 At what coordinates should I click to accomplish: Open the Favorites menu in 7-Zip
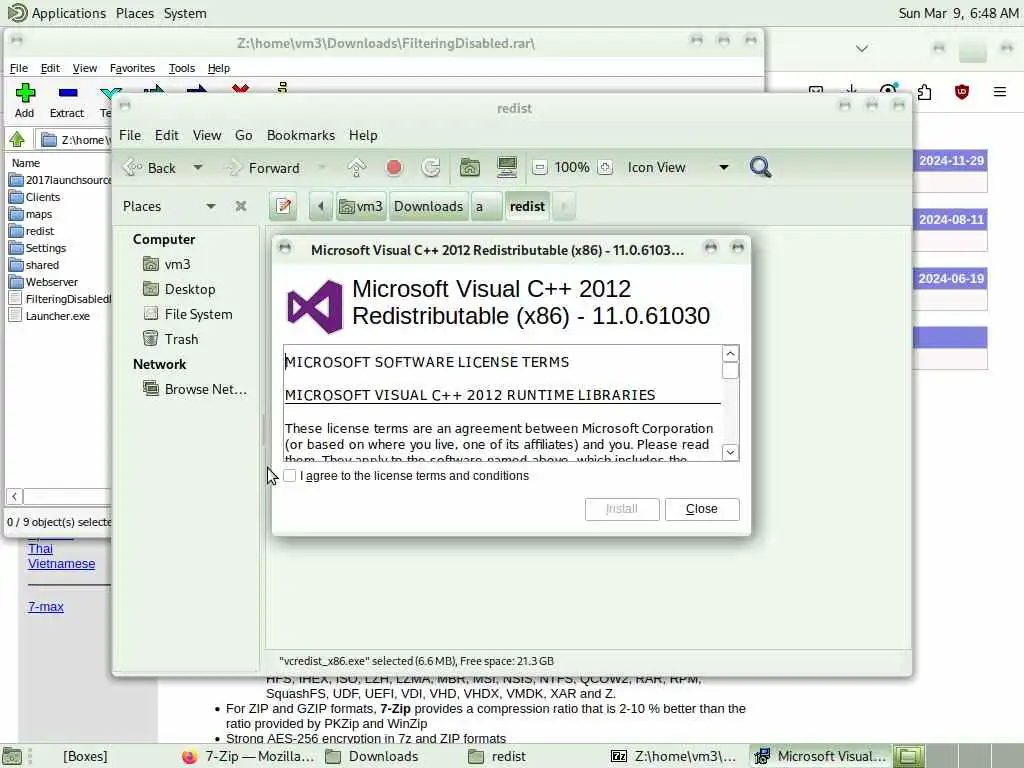click(132, 68)
